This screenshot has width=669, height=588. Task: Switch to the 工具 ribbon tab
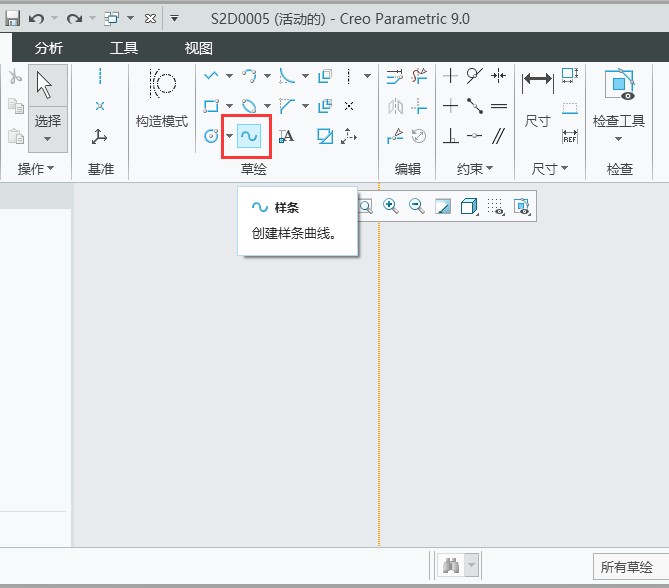tap(124, 48)
